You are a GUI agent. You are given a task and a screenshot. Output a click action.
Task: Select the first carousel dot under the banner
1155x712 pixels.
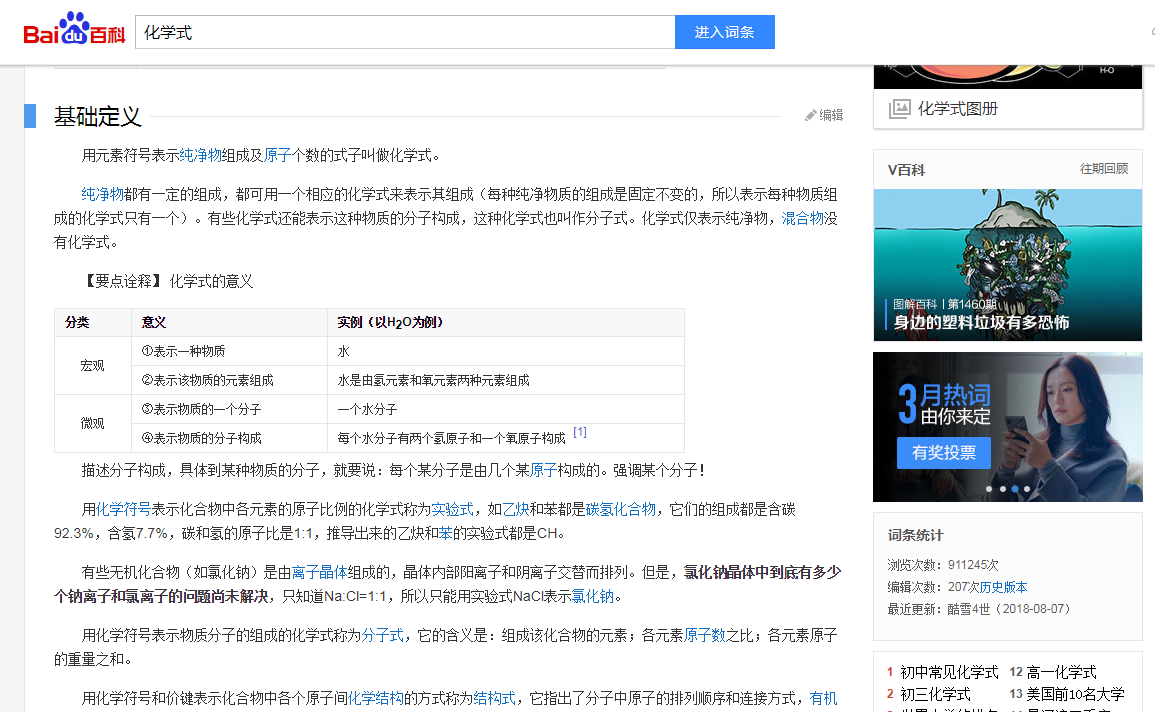point(988,488)
